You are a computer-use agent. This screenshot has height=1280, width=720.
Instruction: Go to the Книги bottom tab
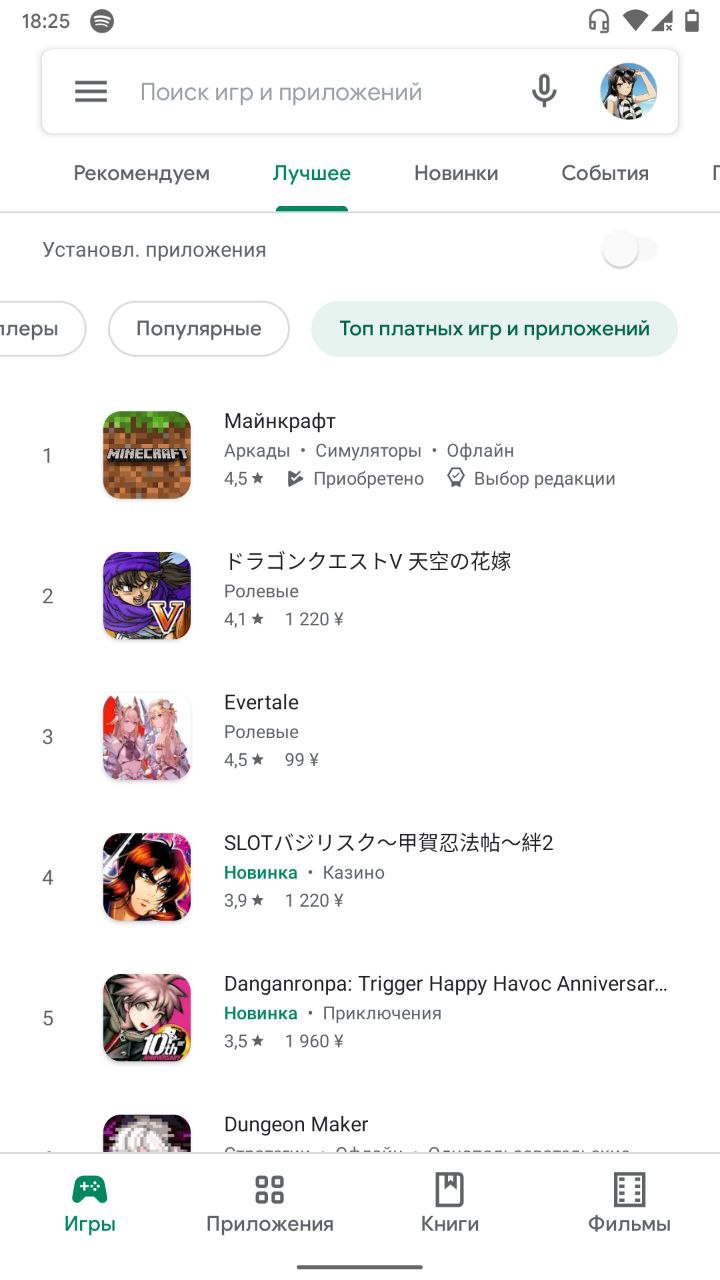(x=450, y=1204)
